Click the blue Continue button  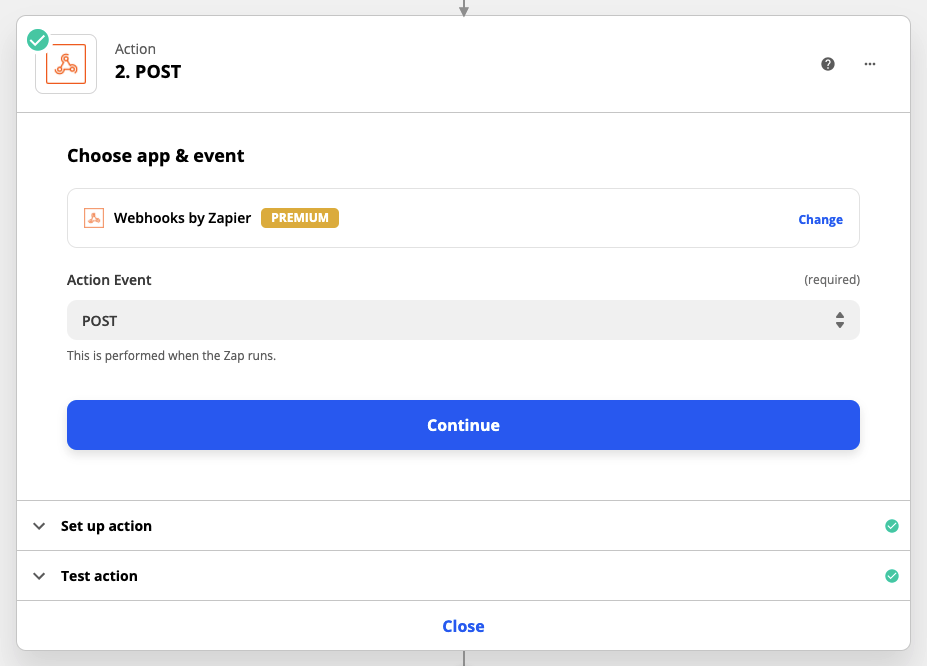[x=463, y=425]
